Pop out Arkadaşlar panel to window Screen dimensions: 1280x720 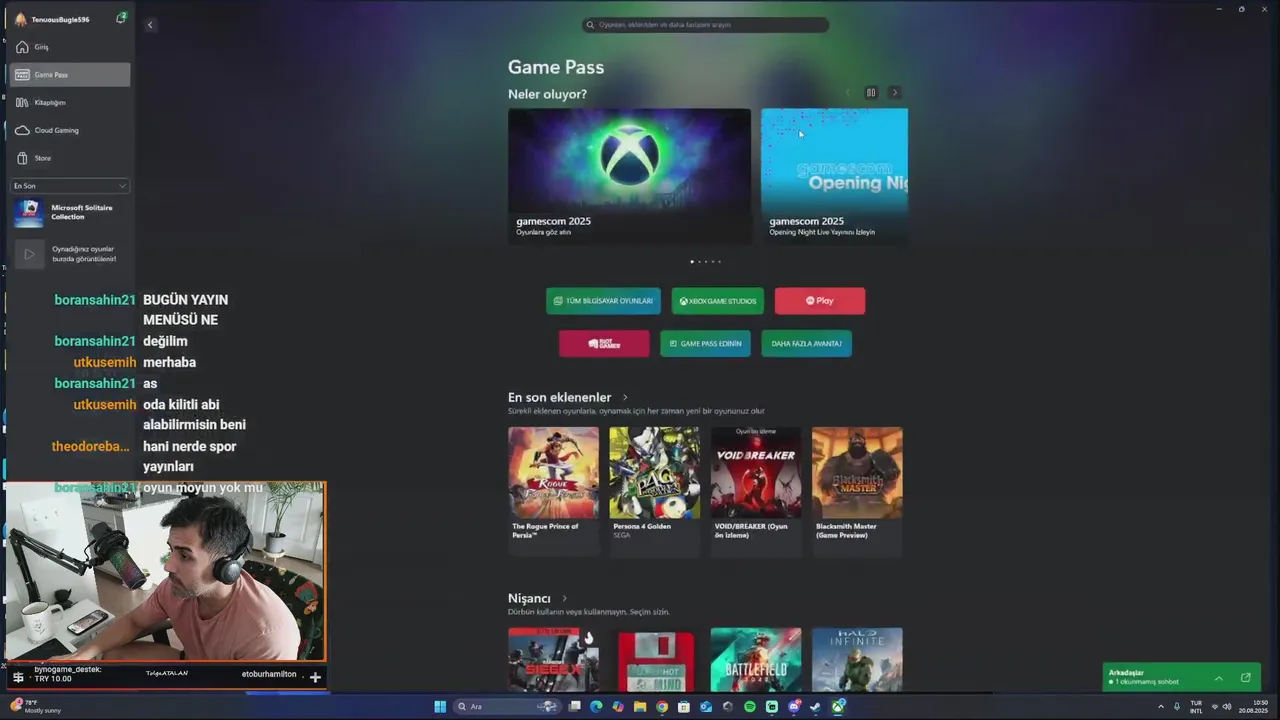point(1246,678)
